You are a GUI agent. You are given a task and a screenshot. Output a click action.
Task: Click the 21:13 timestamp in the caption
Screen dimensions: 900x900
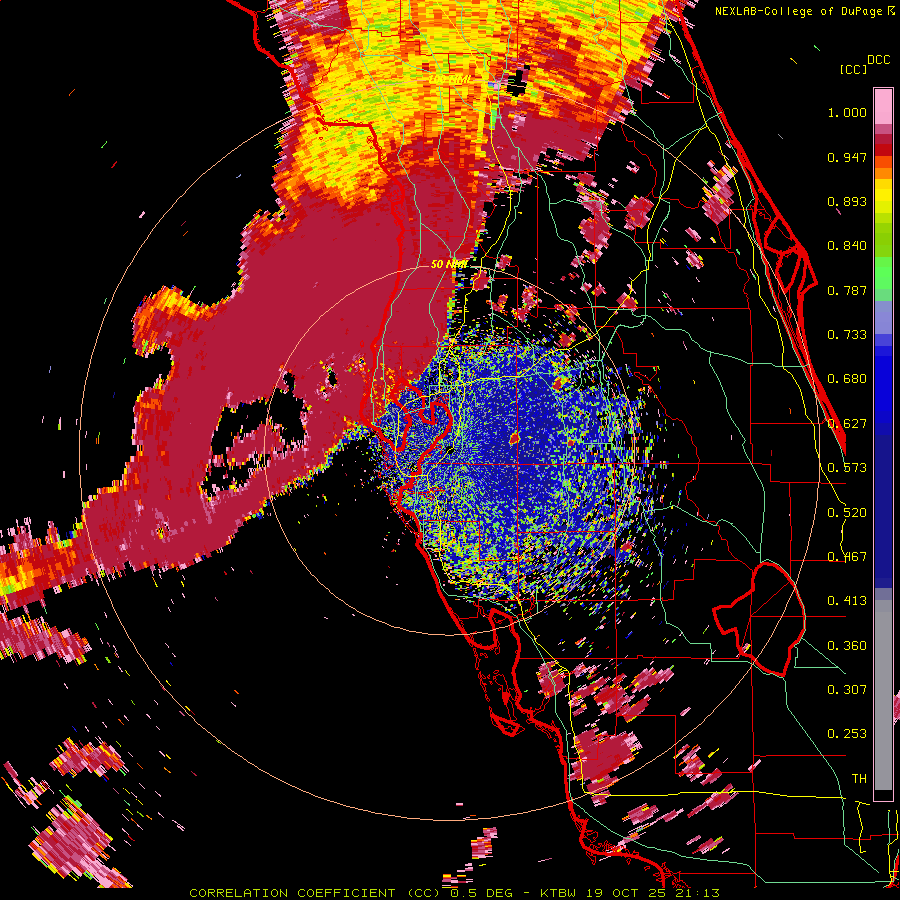(696, 893)
